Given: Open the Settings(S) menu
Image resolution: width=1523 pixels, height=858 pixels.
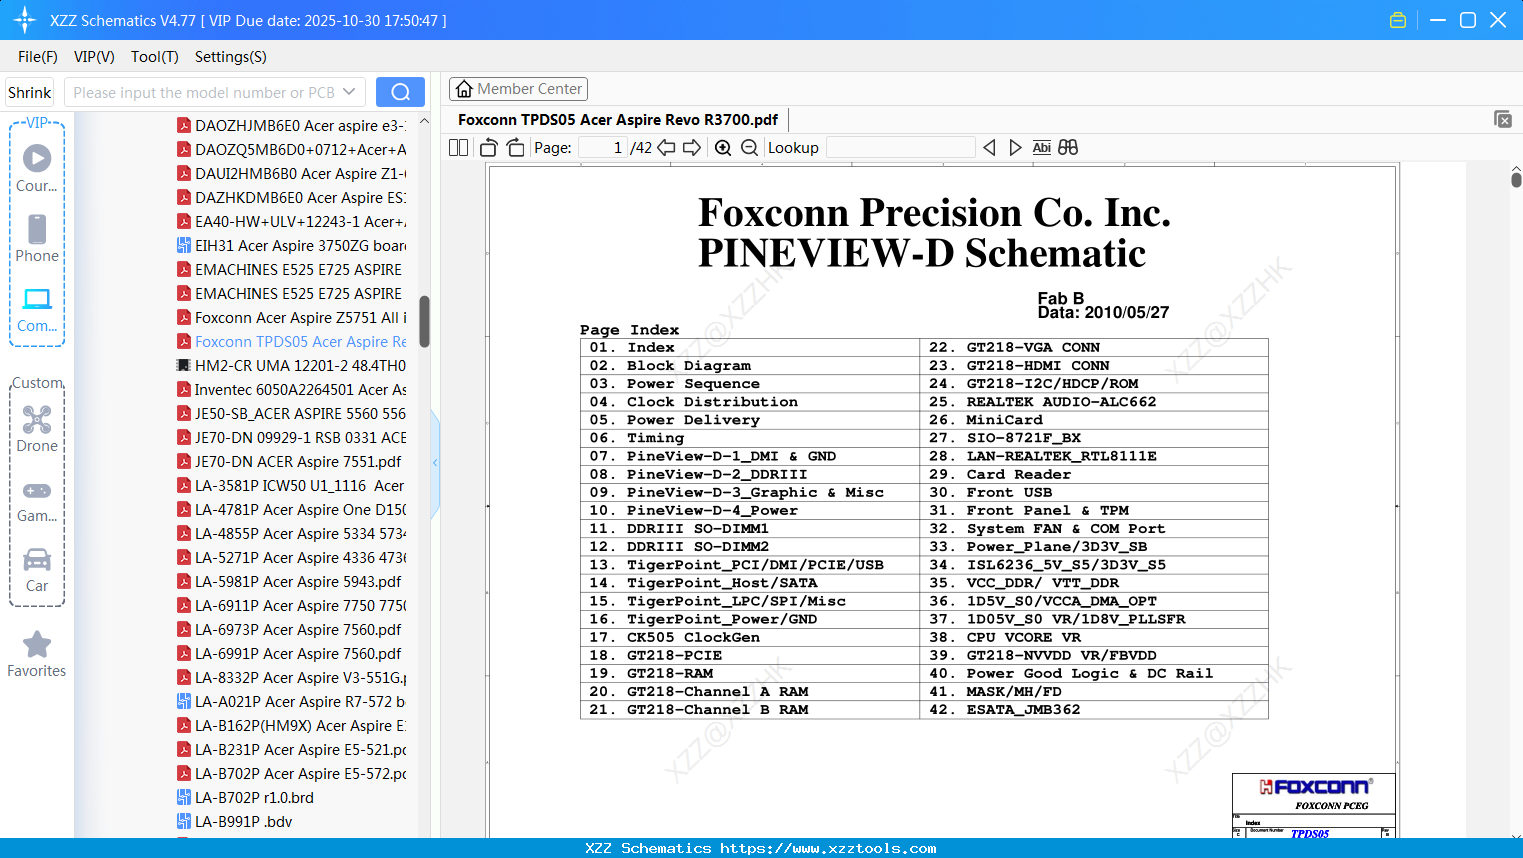Looking at the screenshot, I should (x=231, y=57).
